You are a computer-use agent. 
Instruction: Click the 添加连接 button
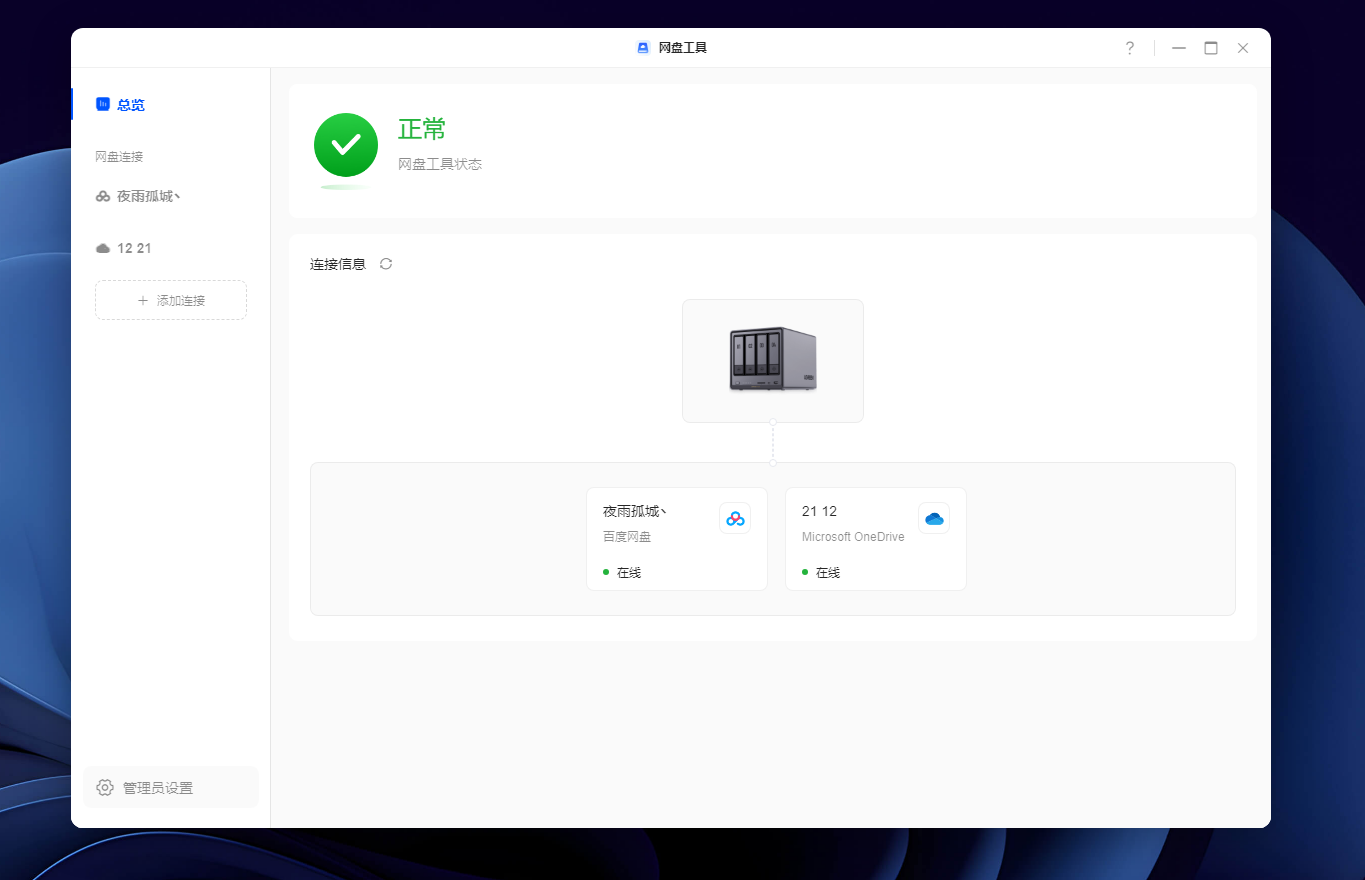(x=171, y=300)
